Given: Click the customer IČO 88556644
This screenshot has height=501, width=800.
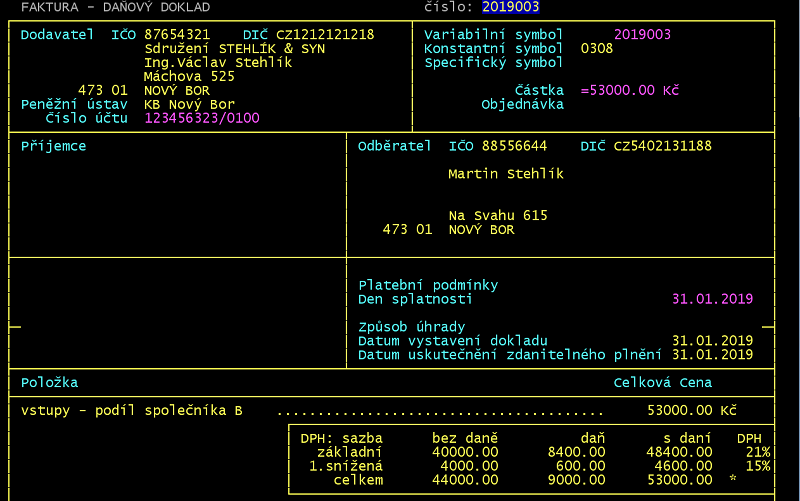Looking at the screenshot, I should (x=514, y=146).
